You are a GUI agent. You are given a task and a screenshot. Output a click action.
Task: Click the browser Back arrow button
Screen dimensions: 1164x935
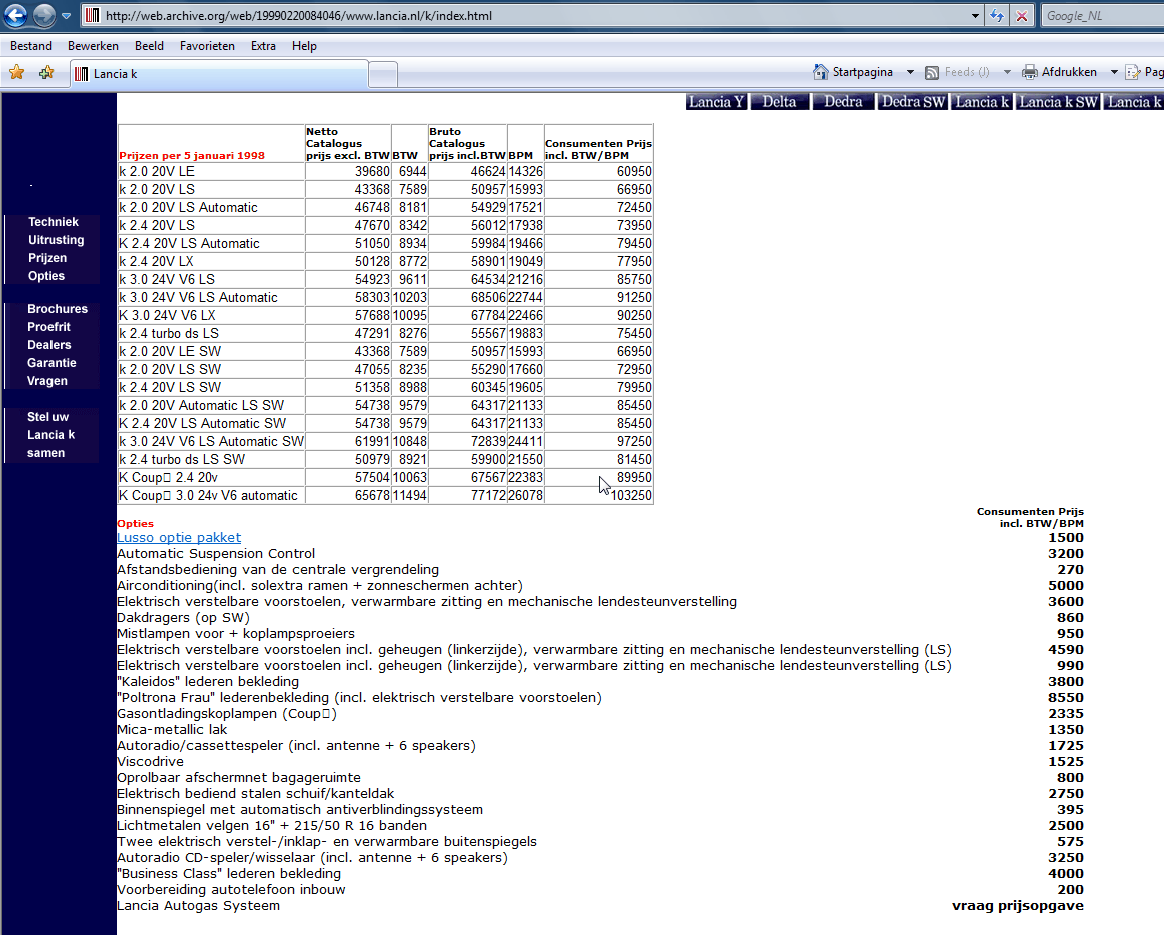coord(16,15)
